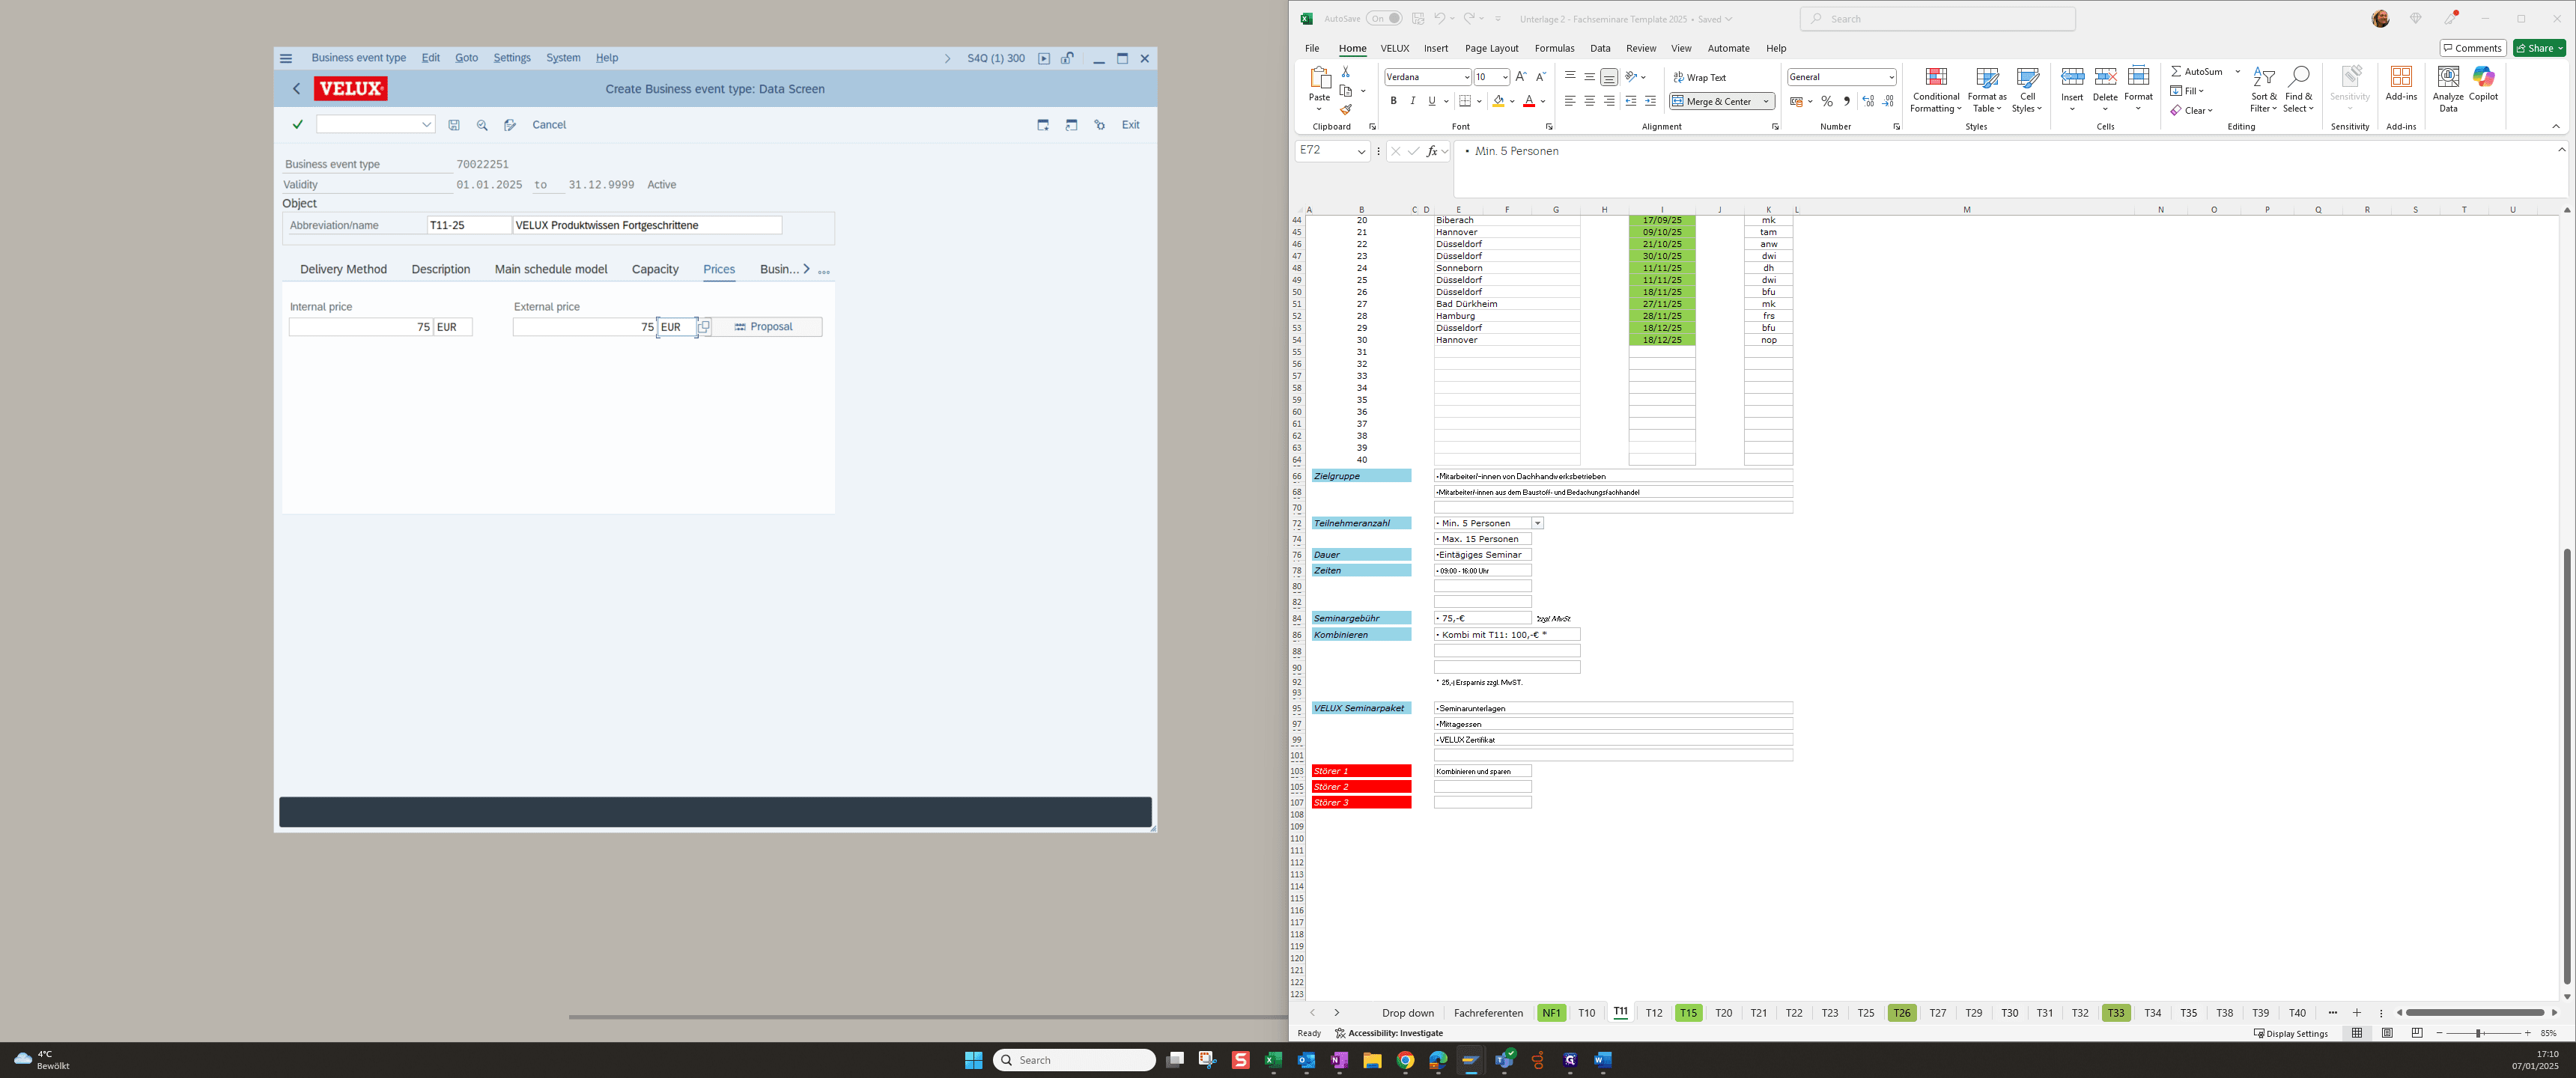
Task: Click the green checkmark Enter icon in SAP
Action: point(297,125)
